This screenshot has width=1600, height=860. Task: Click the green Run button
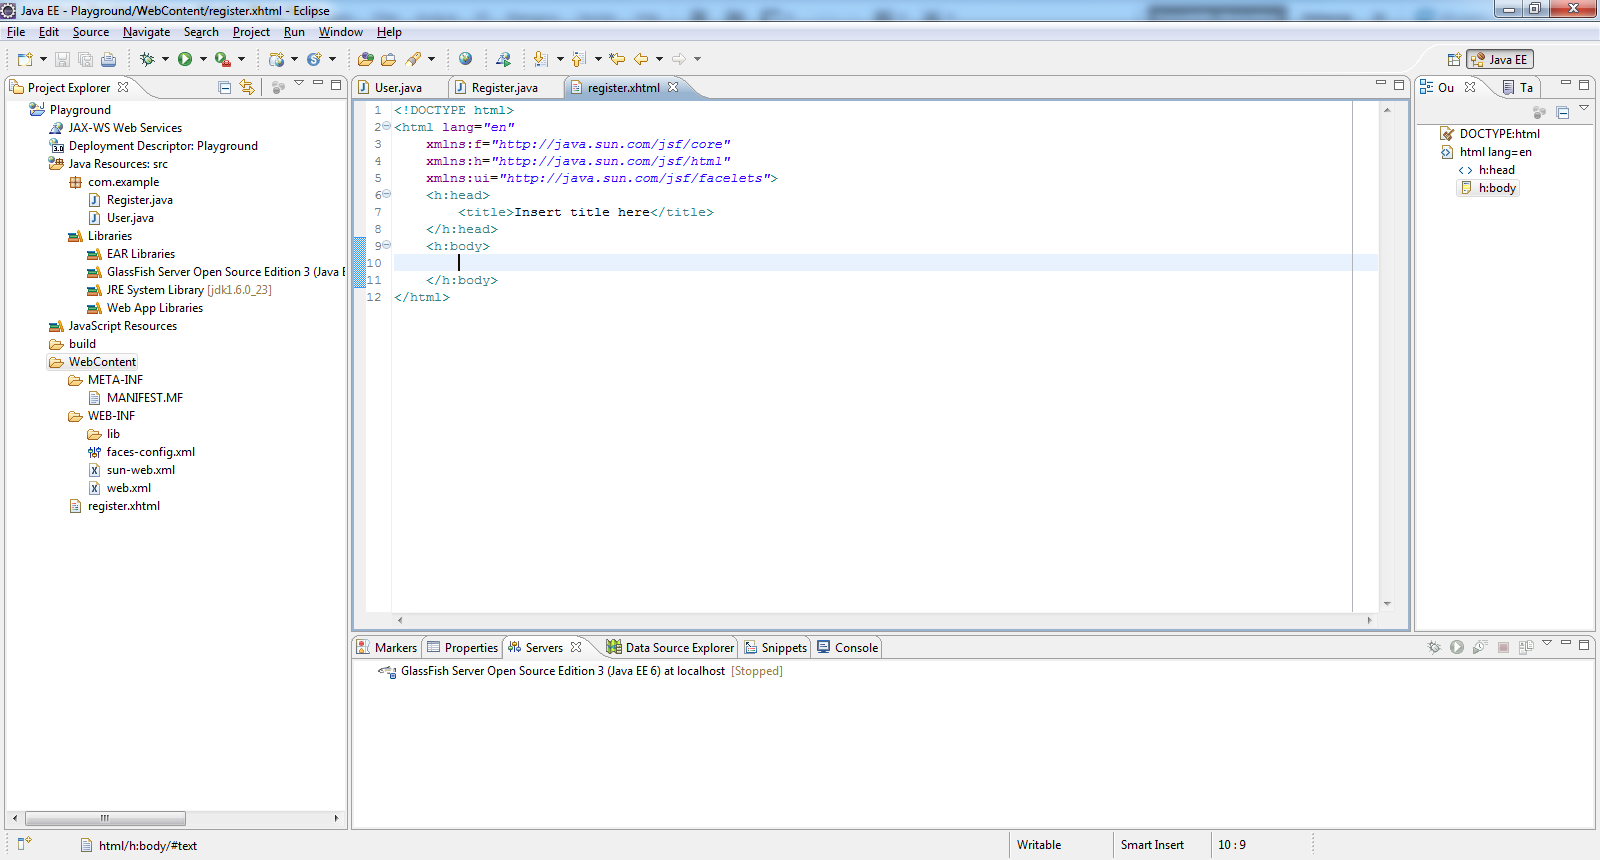[185, 59]
